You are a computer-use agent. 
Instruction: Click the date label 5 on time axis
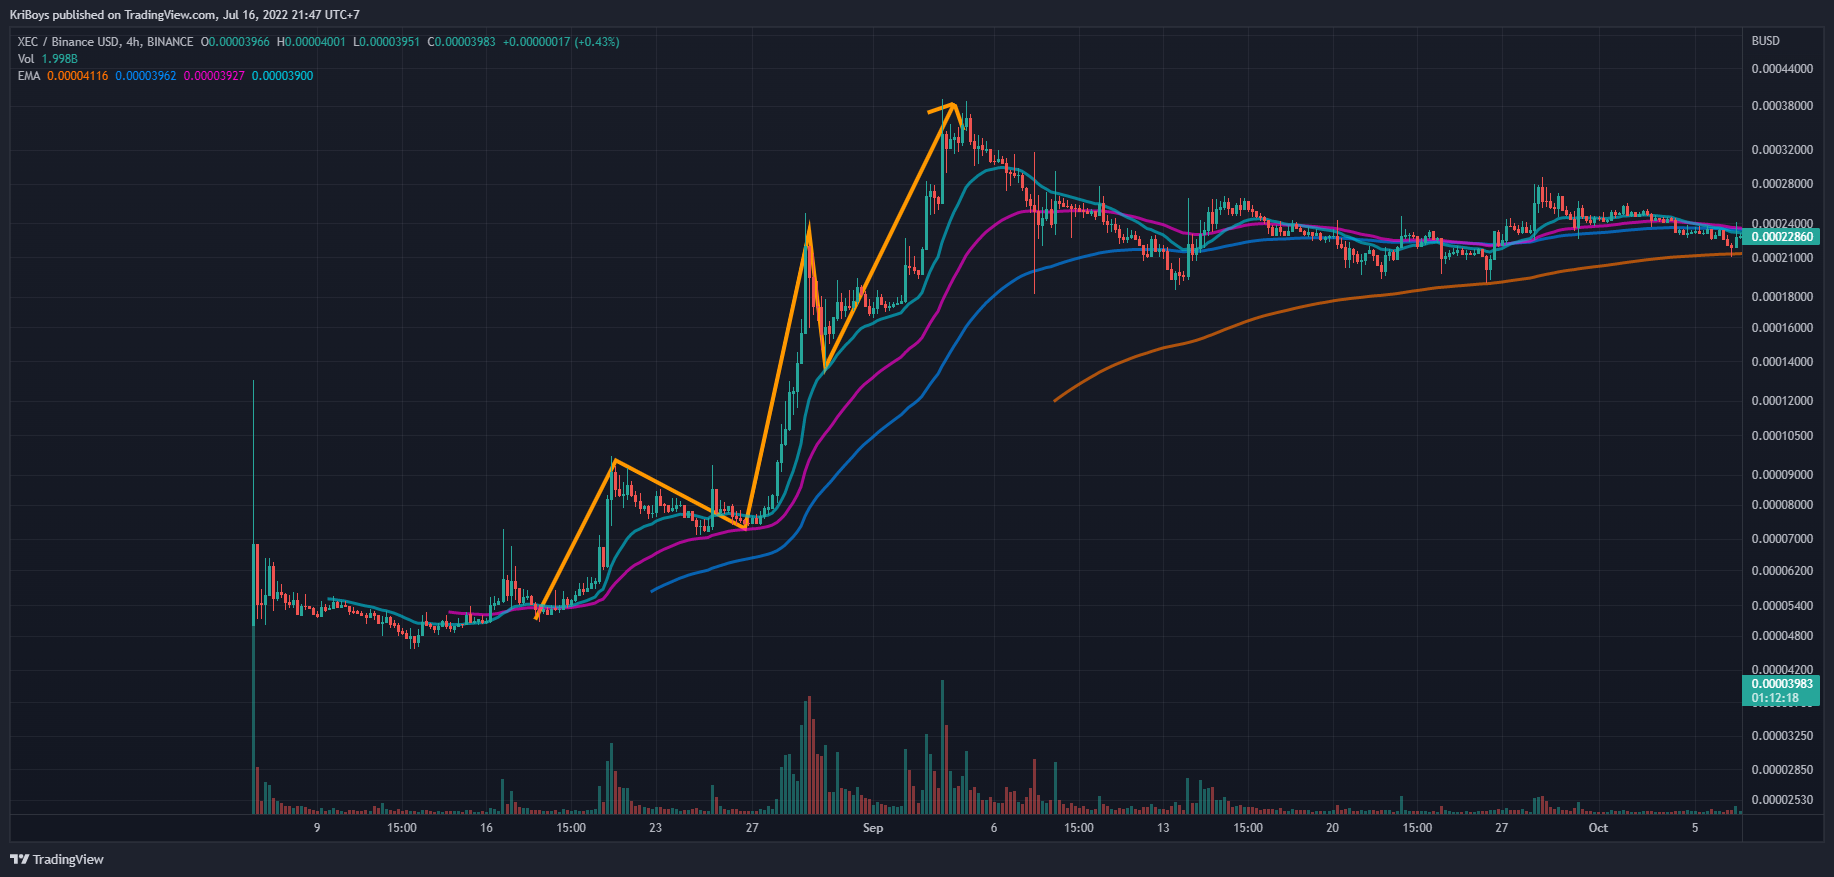1695,828
